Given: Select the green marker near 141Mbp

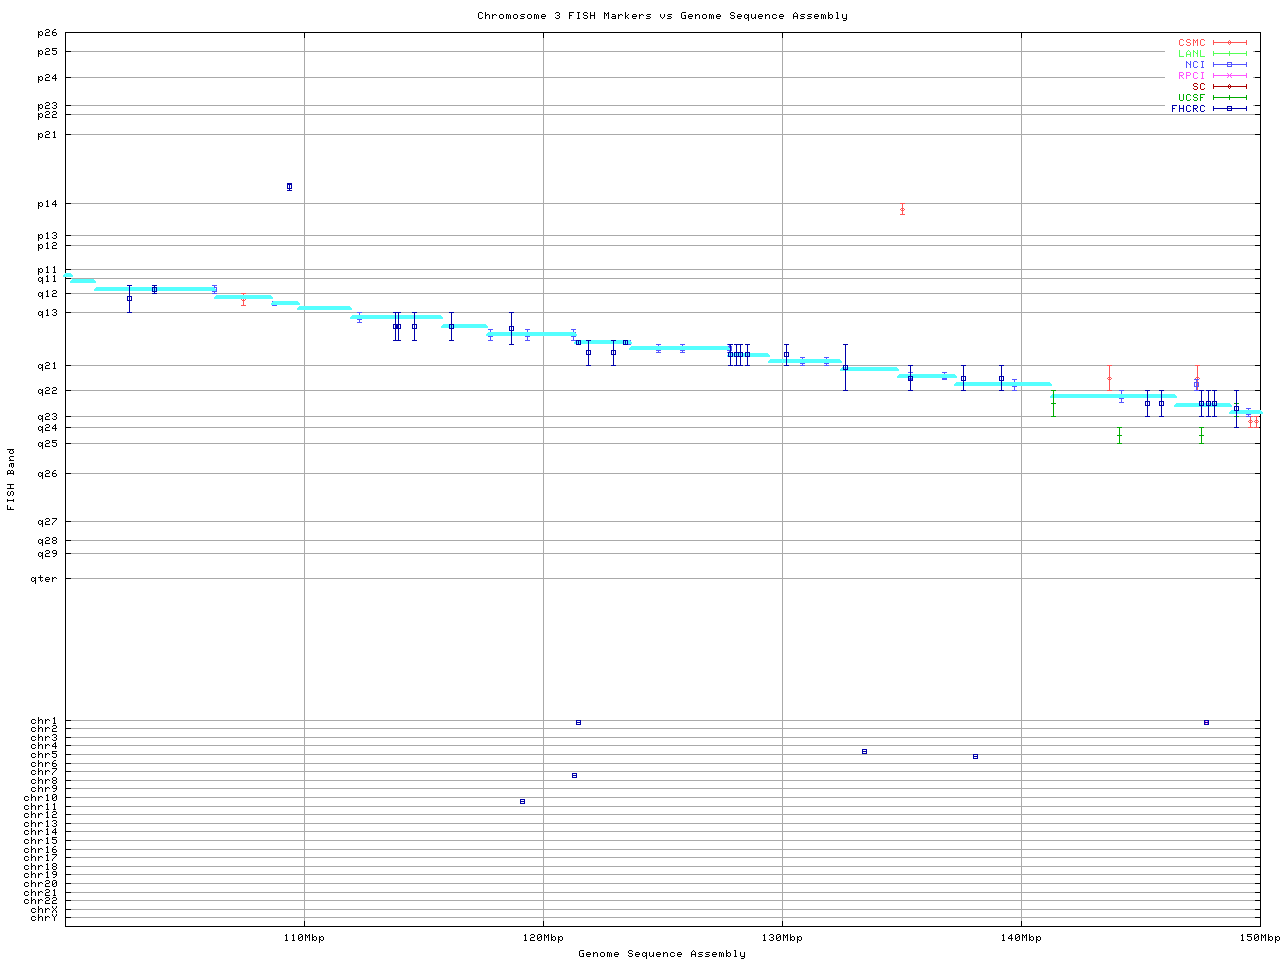Looking at the screenshot, I should click(1053, 403).
